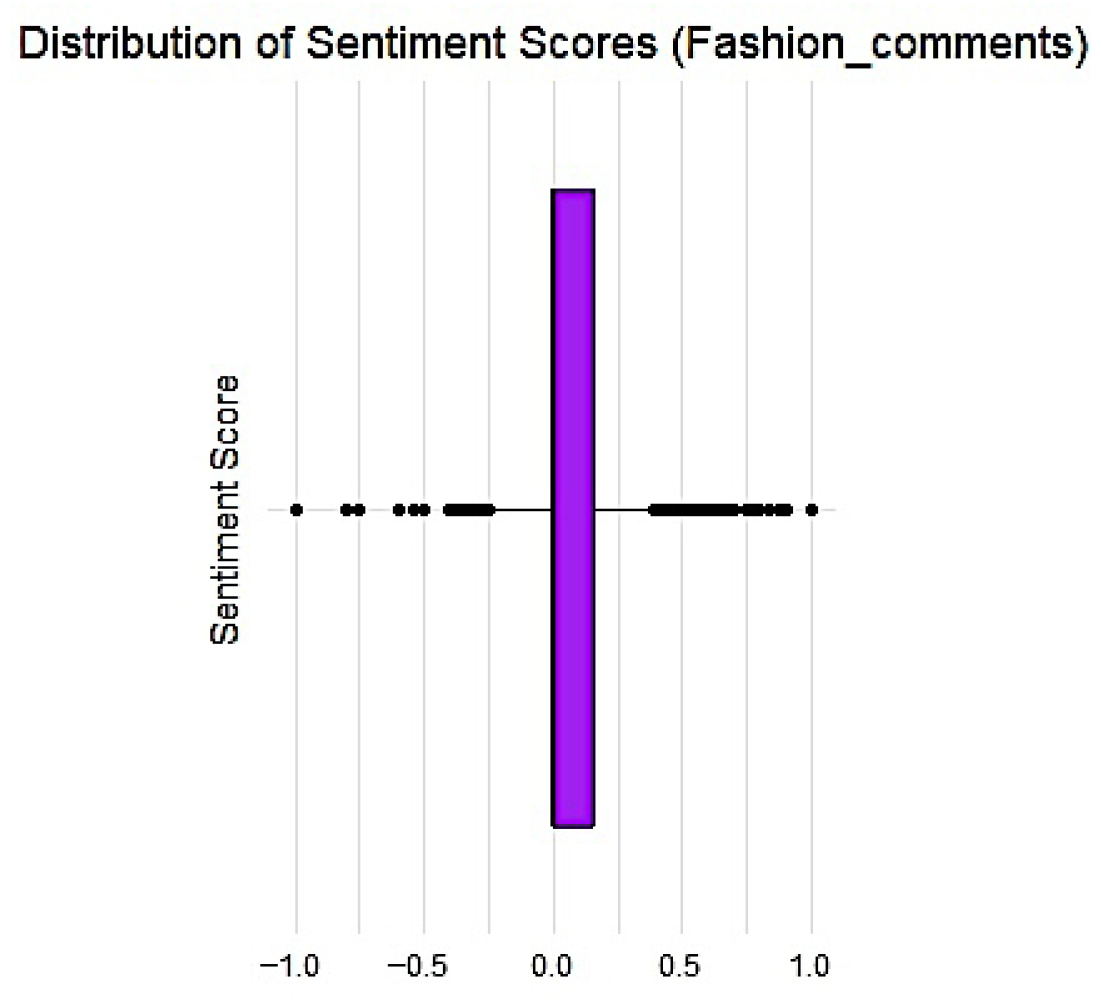This screenshot has width=1102, height=1008.
Task: Click the -0.5 x-axis tick label
Action: click(419, 968)
